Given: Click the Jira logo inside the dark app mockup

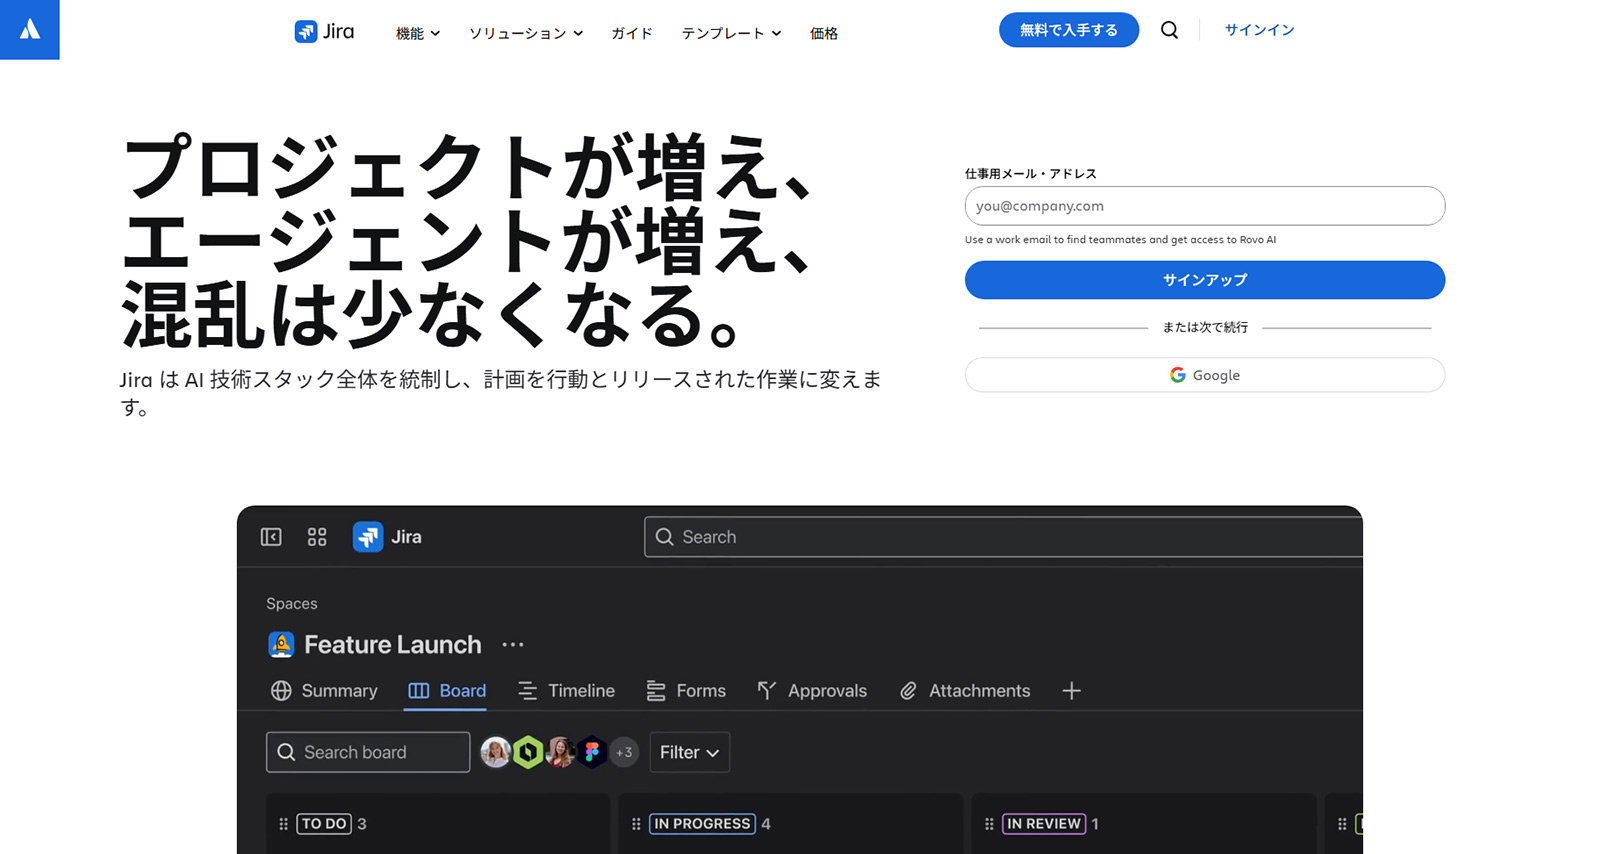Looking at the screenshot, I should coord(387,537).
